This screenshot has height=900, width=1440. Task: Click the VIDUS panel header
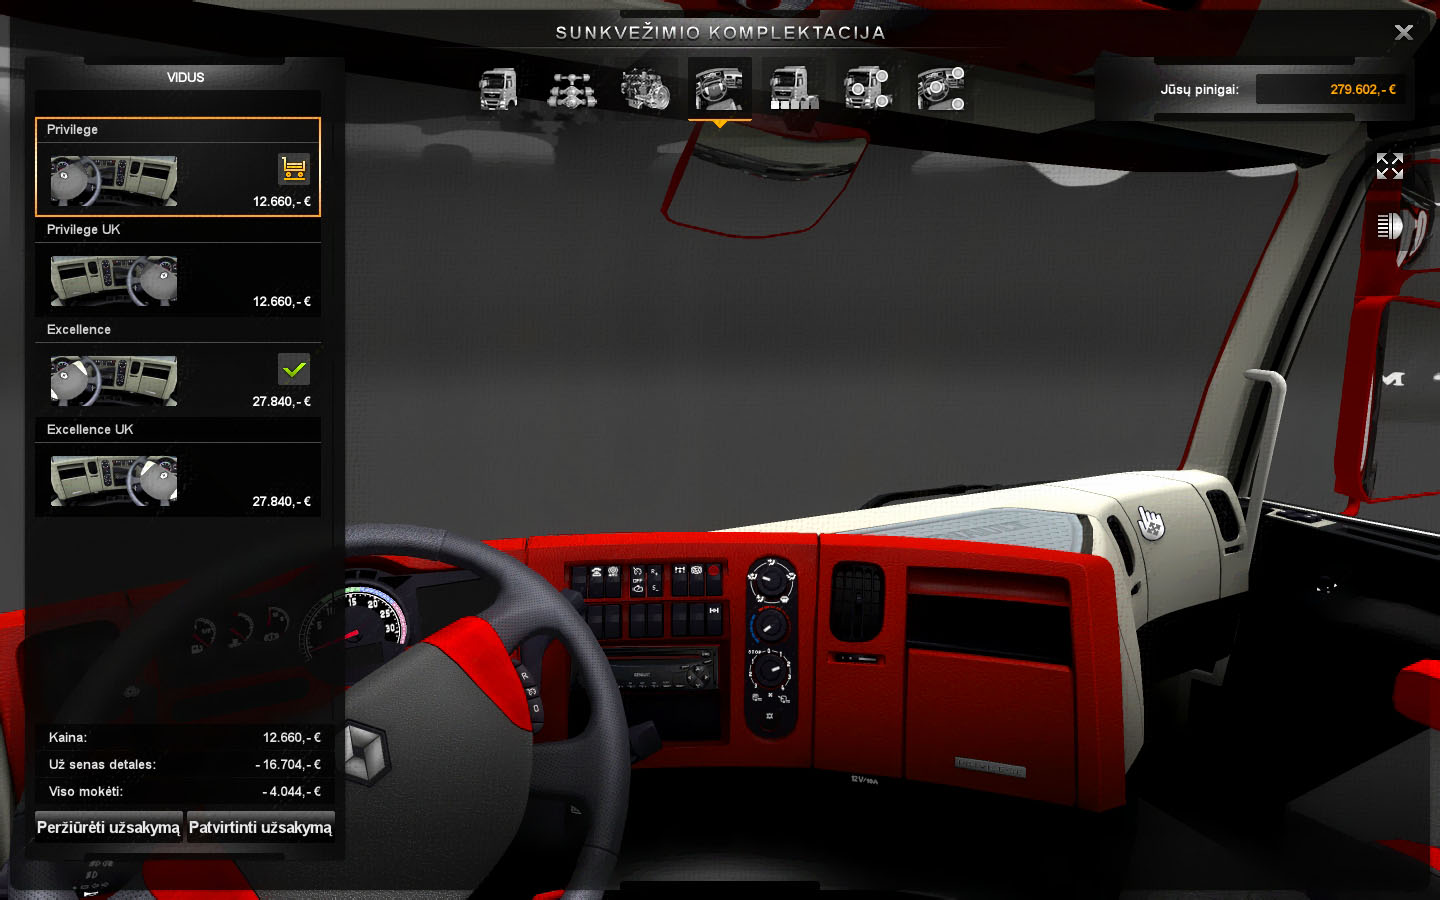[x=185, y=77]
